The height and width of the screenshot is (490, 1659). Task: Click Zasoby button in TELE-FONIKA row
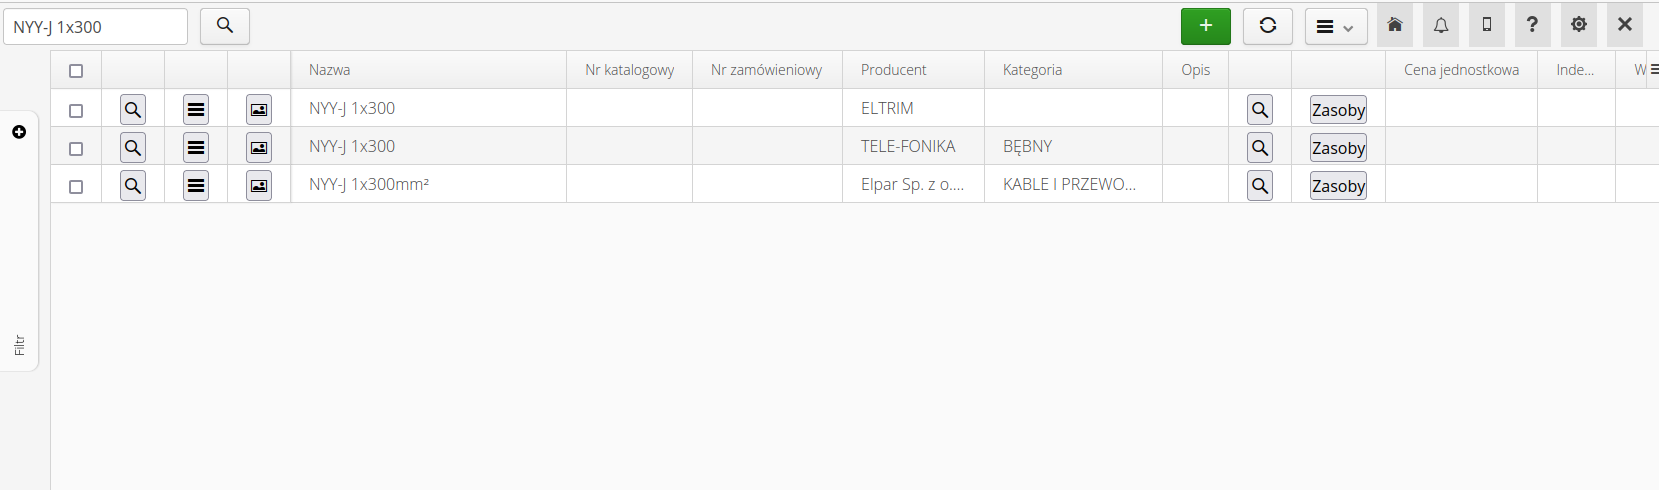1338,148
